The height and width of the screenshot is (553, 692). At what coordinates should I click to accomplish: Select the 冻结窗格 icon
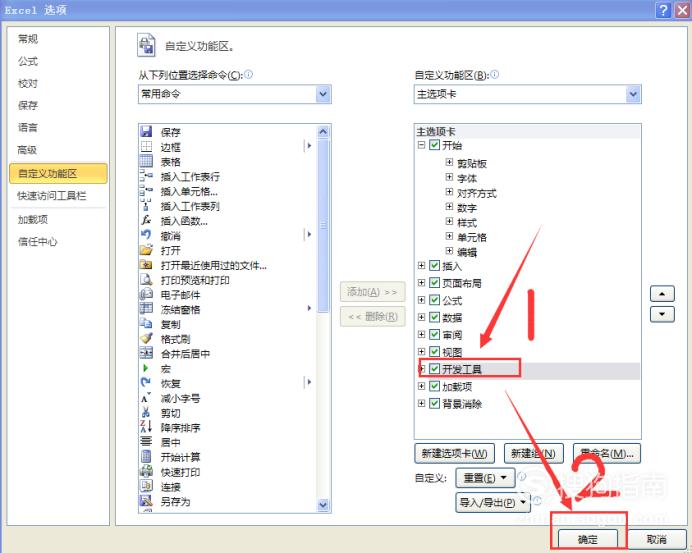pyautogui.click(x=146, y=308)
